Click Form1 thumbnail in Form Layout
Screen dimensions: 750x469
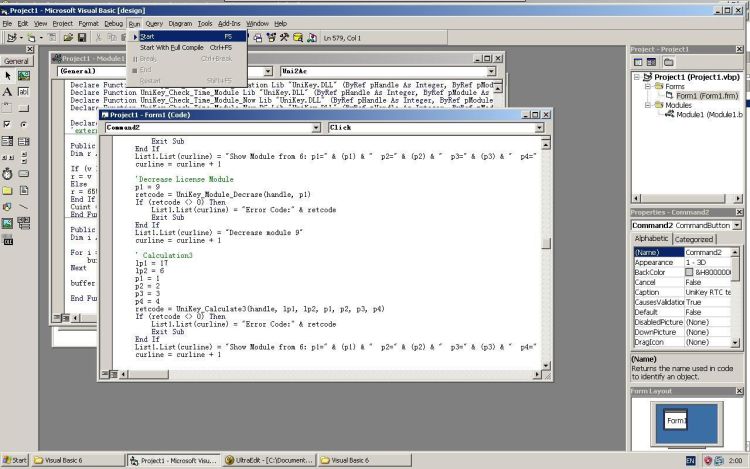coord(675,420)
